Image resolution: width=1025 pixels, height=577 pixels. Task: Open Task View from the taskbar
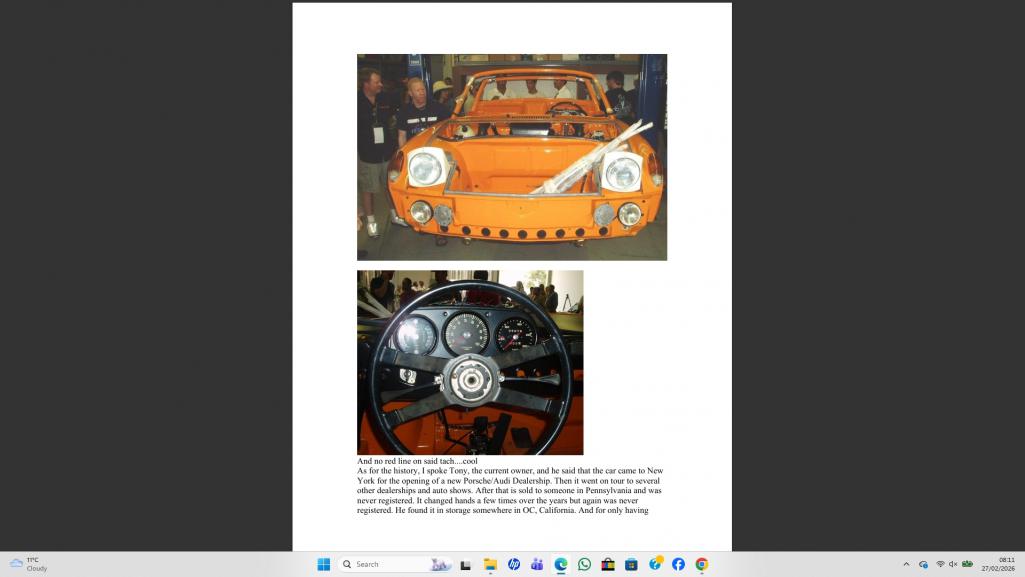[x=465, y=564]
